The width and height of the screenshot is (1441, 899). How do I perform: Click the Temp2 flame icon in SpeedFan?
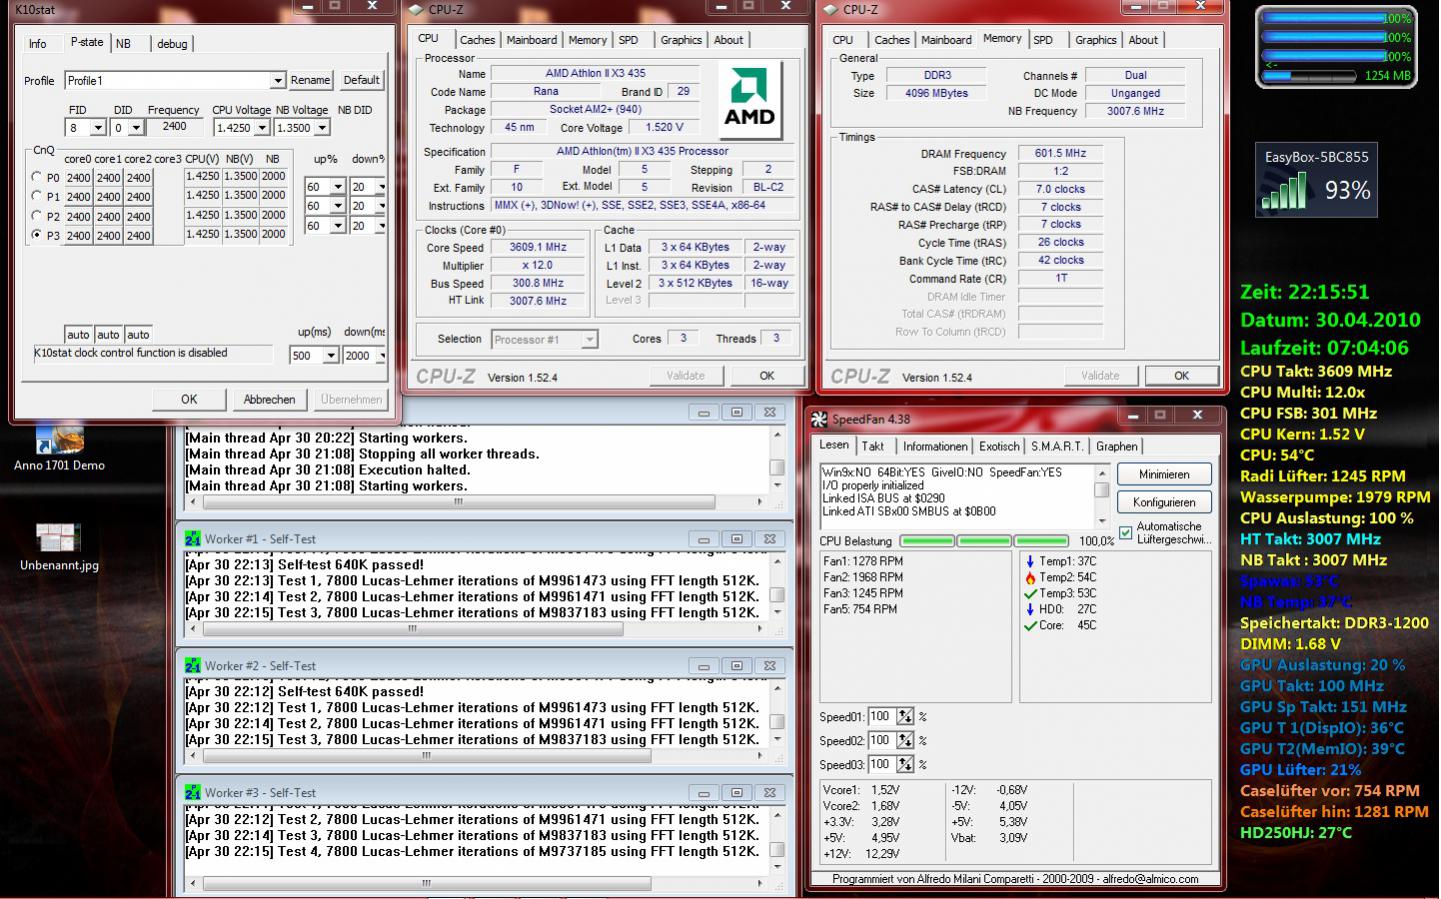1030,577
